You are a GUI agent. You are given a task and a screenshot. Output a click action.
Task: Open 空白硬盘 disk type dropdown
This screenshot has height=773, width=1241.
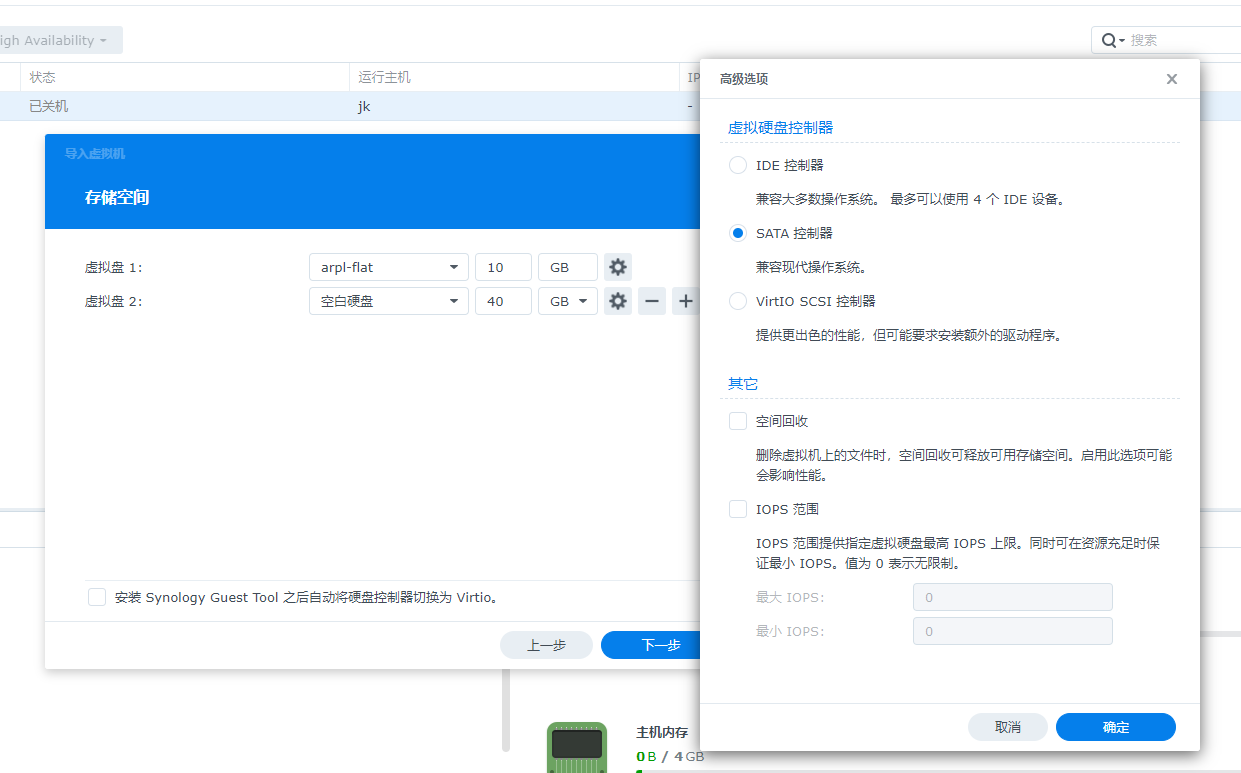(x=389, y=301)
